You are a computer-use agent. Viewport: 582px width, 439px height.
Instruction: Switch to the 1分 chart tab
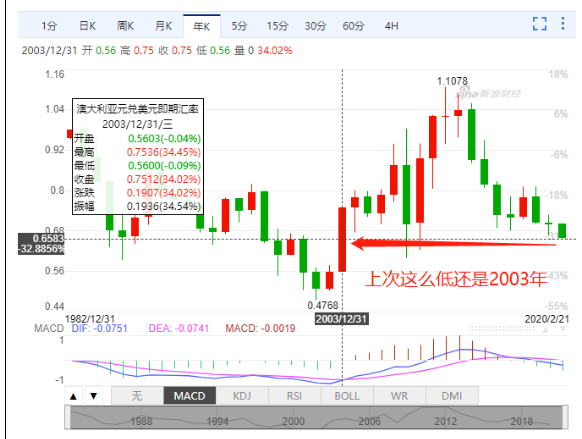pyautogui.click(x=49, y=26)
